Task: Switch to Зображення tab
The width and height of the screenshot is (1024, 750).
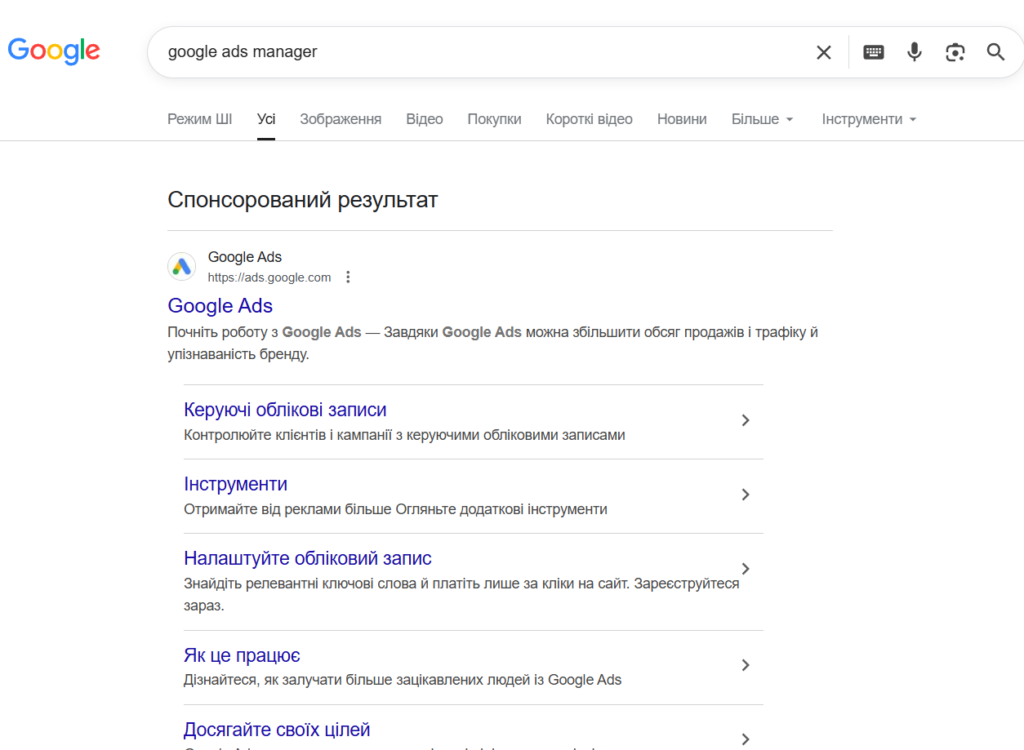Action: 340,119
